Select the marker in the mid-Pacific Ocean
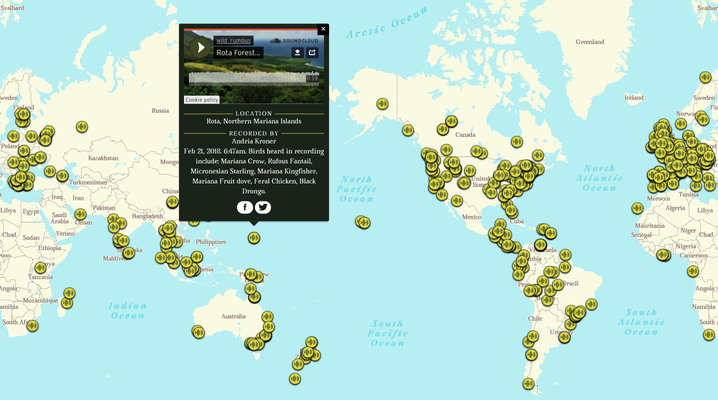Screen dimensions: 718x400 click(x=364, y=222)
